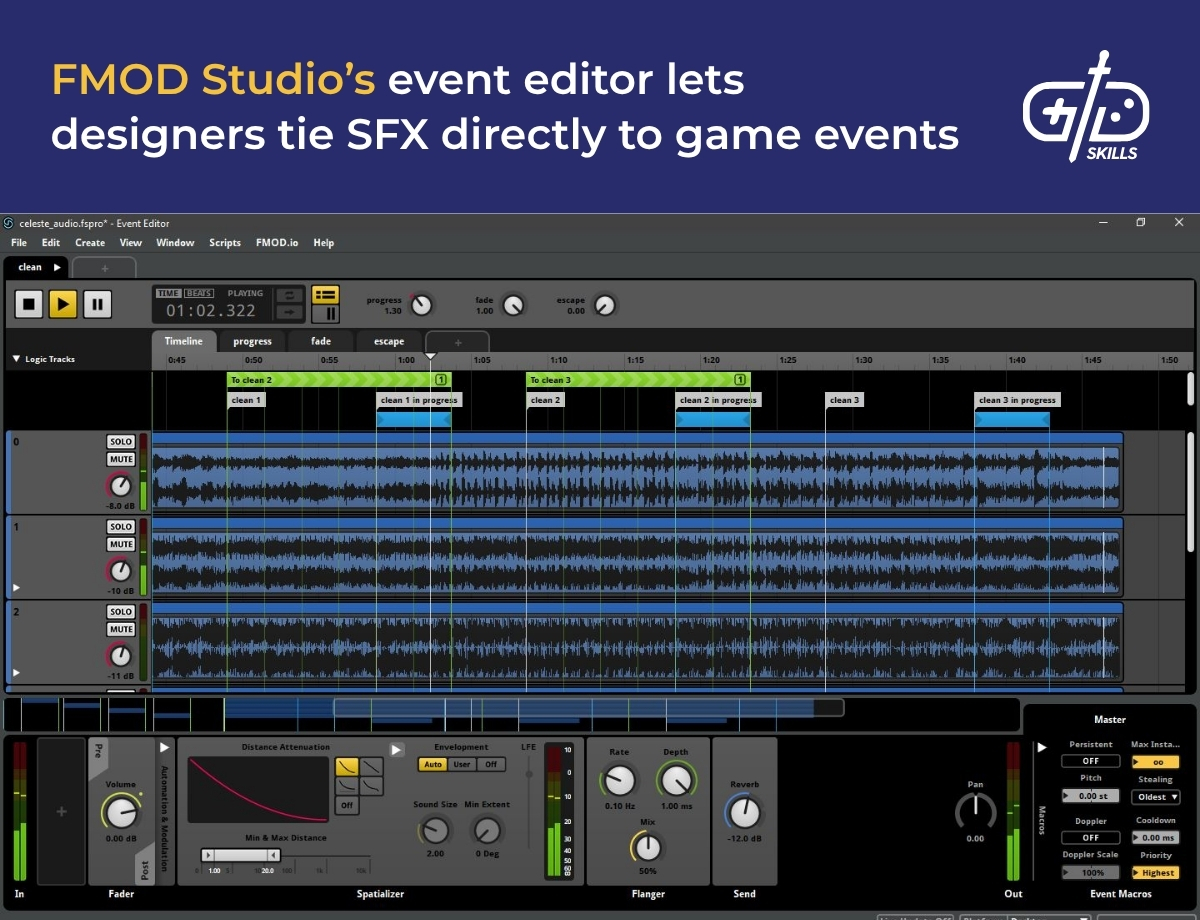Solo the topmost audio track
This screenshot has height=920, width=1200.
(120, 440)
